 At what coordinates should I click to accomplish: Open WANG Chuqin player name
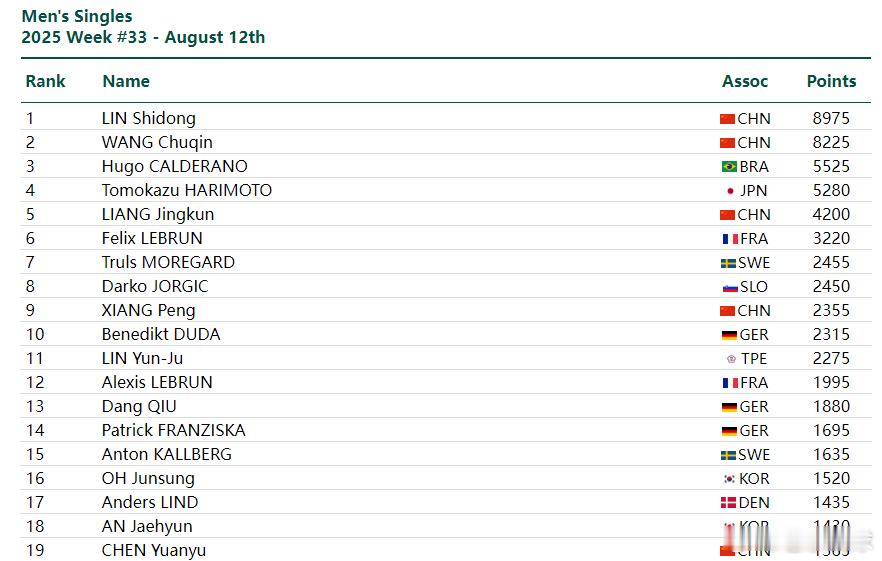pyautogui.click(x=157, y=142)
